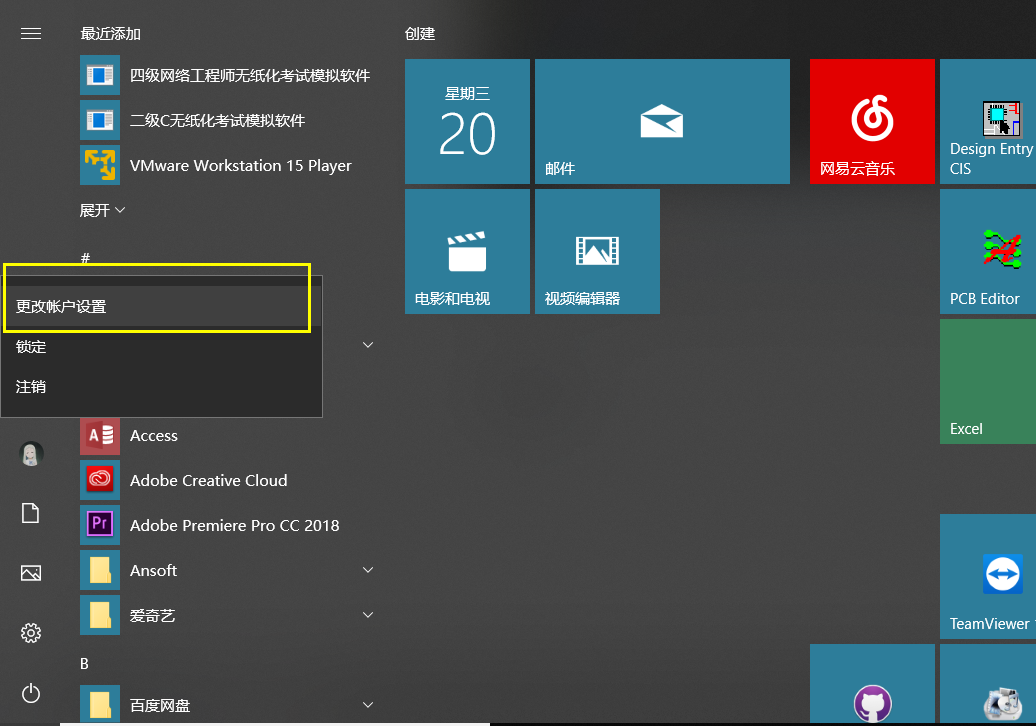Screen dimensions: 1036x726
Task: Open the Documents sidebar icon
Action: point(30,513)
